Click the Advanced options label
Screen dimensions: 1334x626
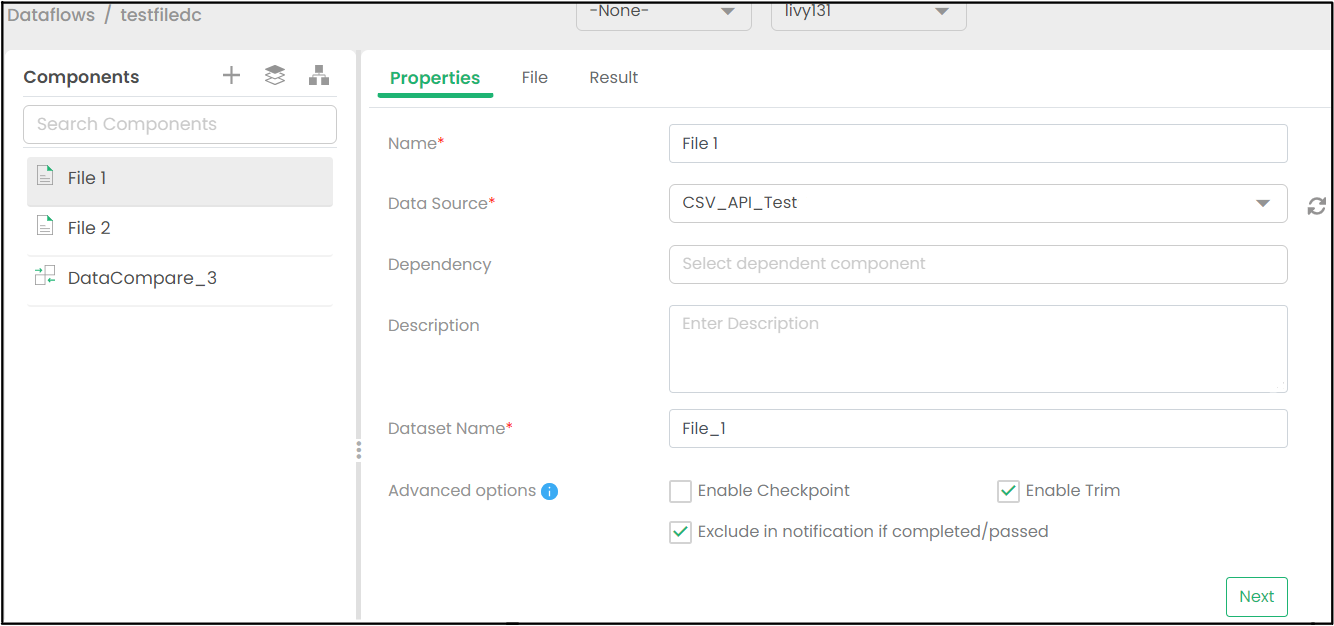[462, 490]
